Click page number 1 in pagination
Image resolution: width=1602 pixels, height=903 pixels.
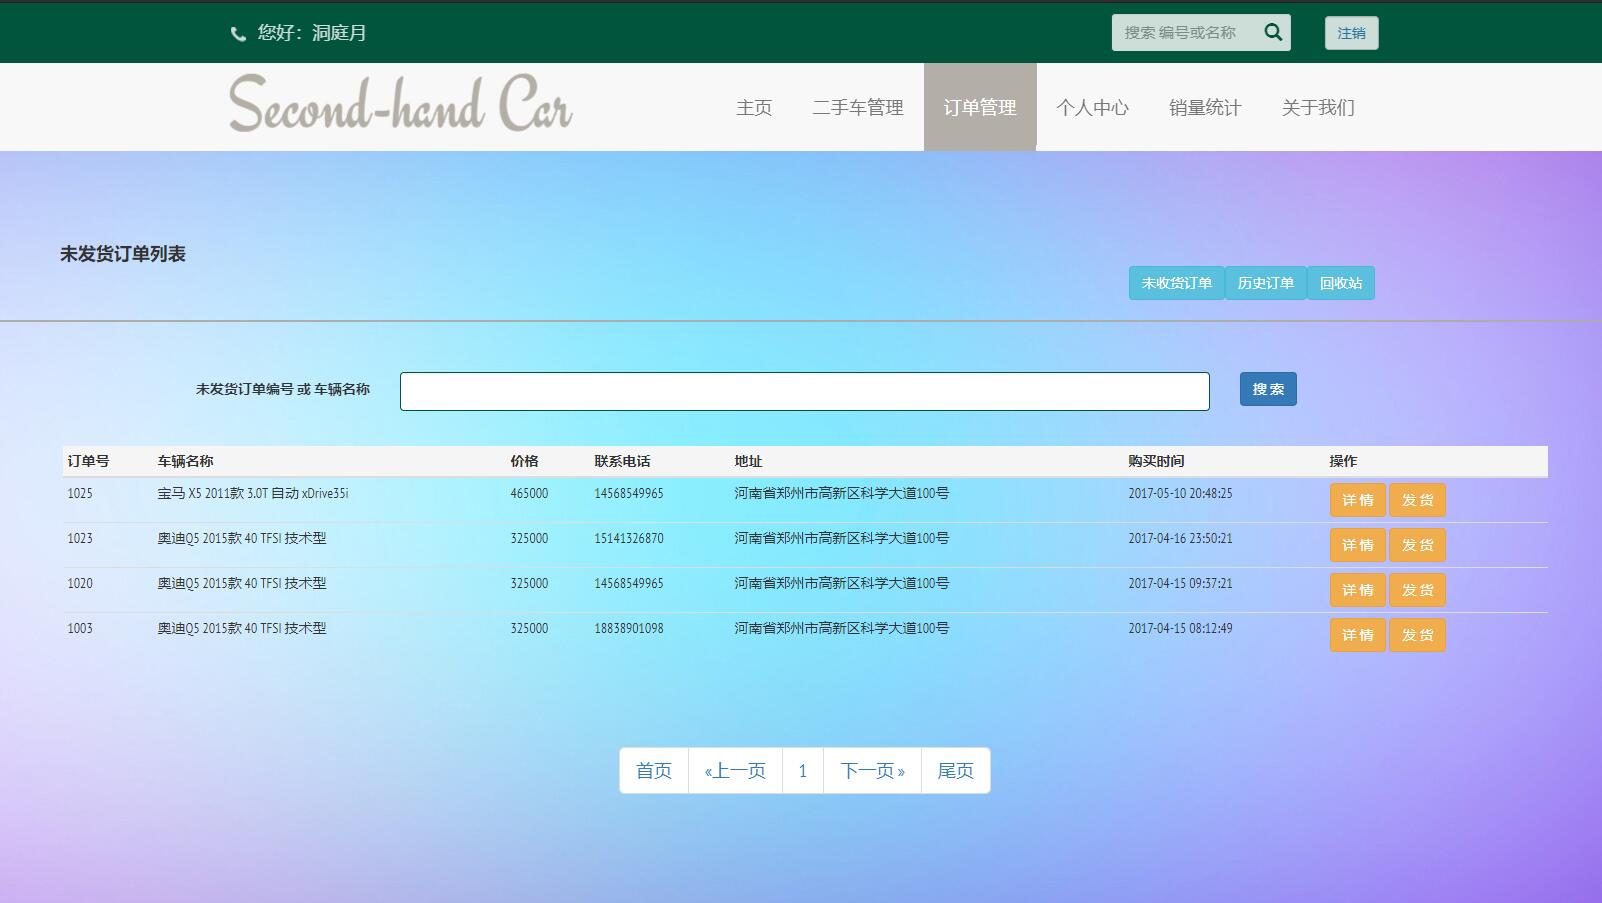(802, 770)
